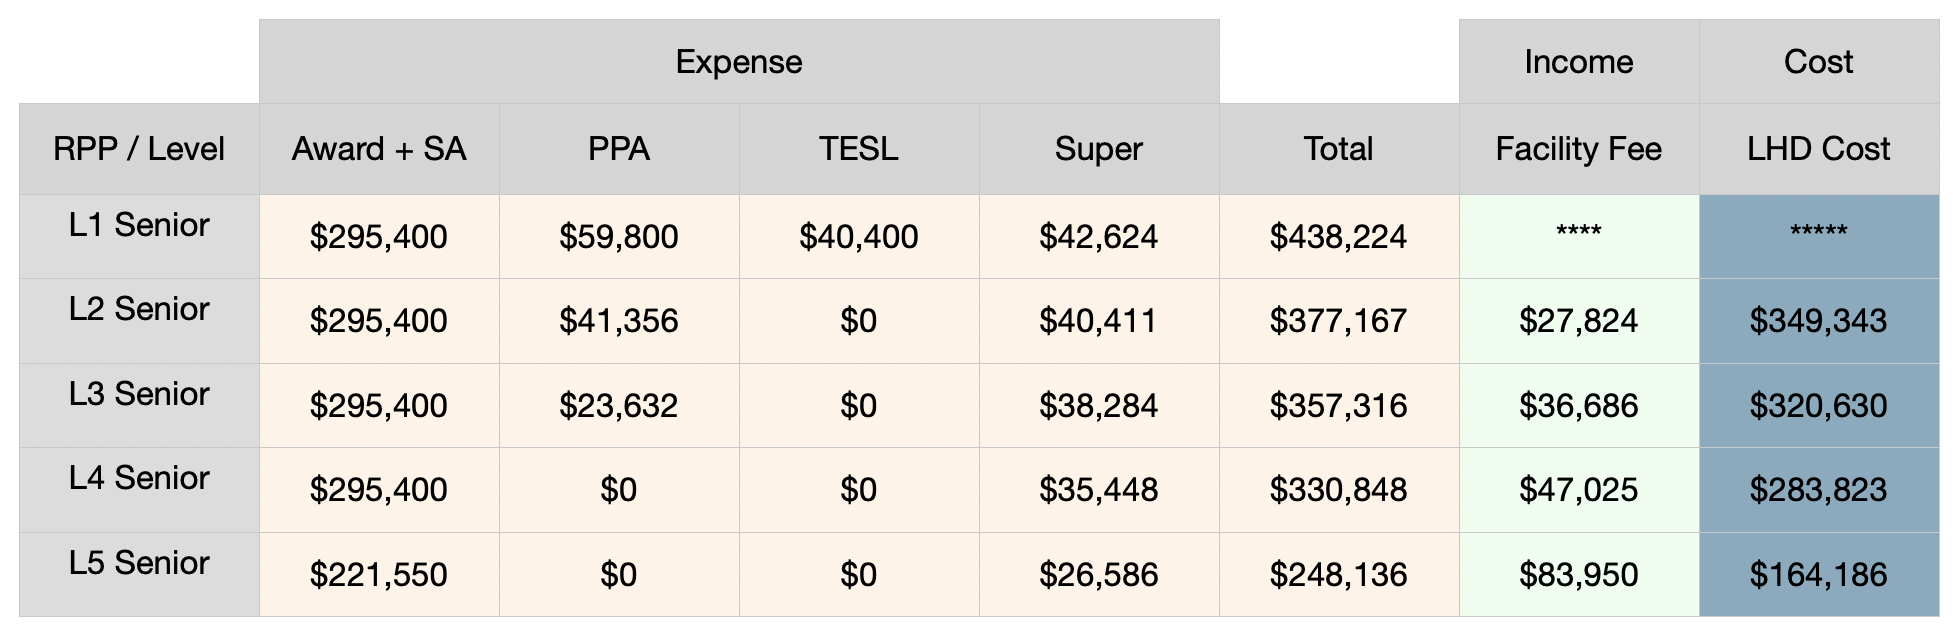The width and height of the screenshot is (1953, 638).
Task: Click the L5 Senior Award value $221,550
Action: pyautogui.click(x=379, y=575)
